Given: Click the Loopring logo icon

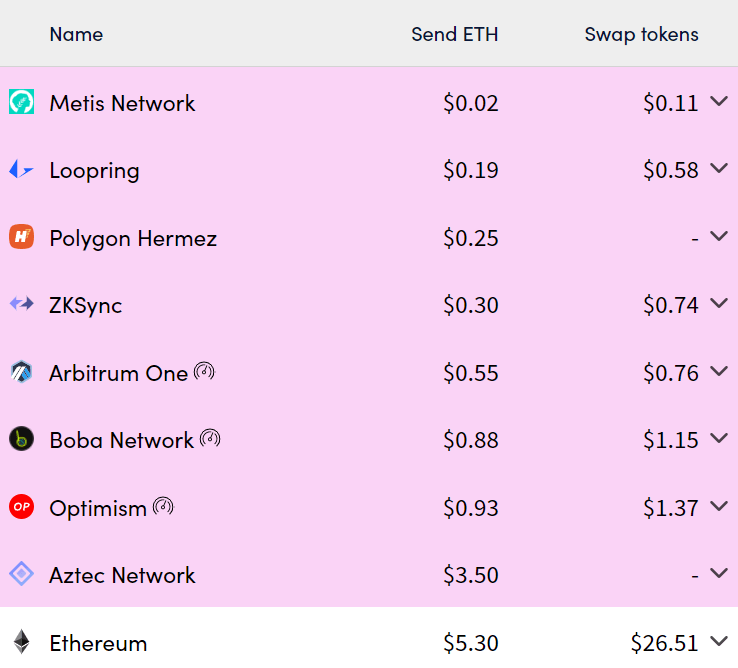Looking at the screenshot, I should (x=22, y=169).
